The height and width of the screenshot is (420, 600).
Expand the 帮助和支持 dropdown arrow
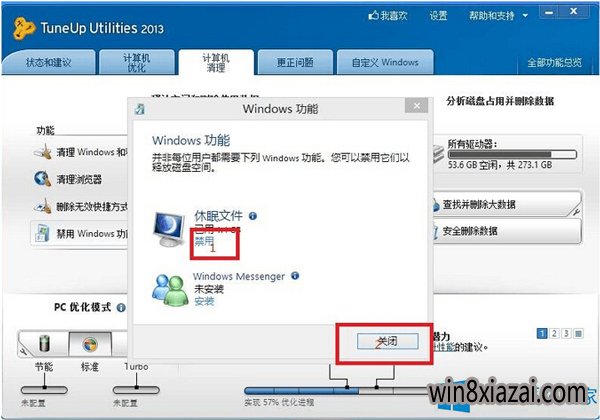[525, 16]
